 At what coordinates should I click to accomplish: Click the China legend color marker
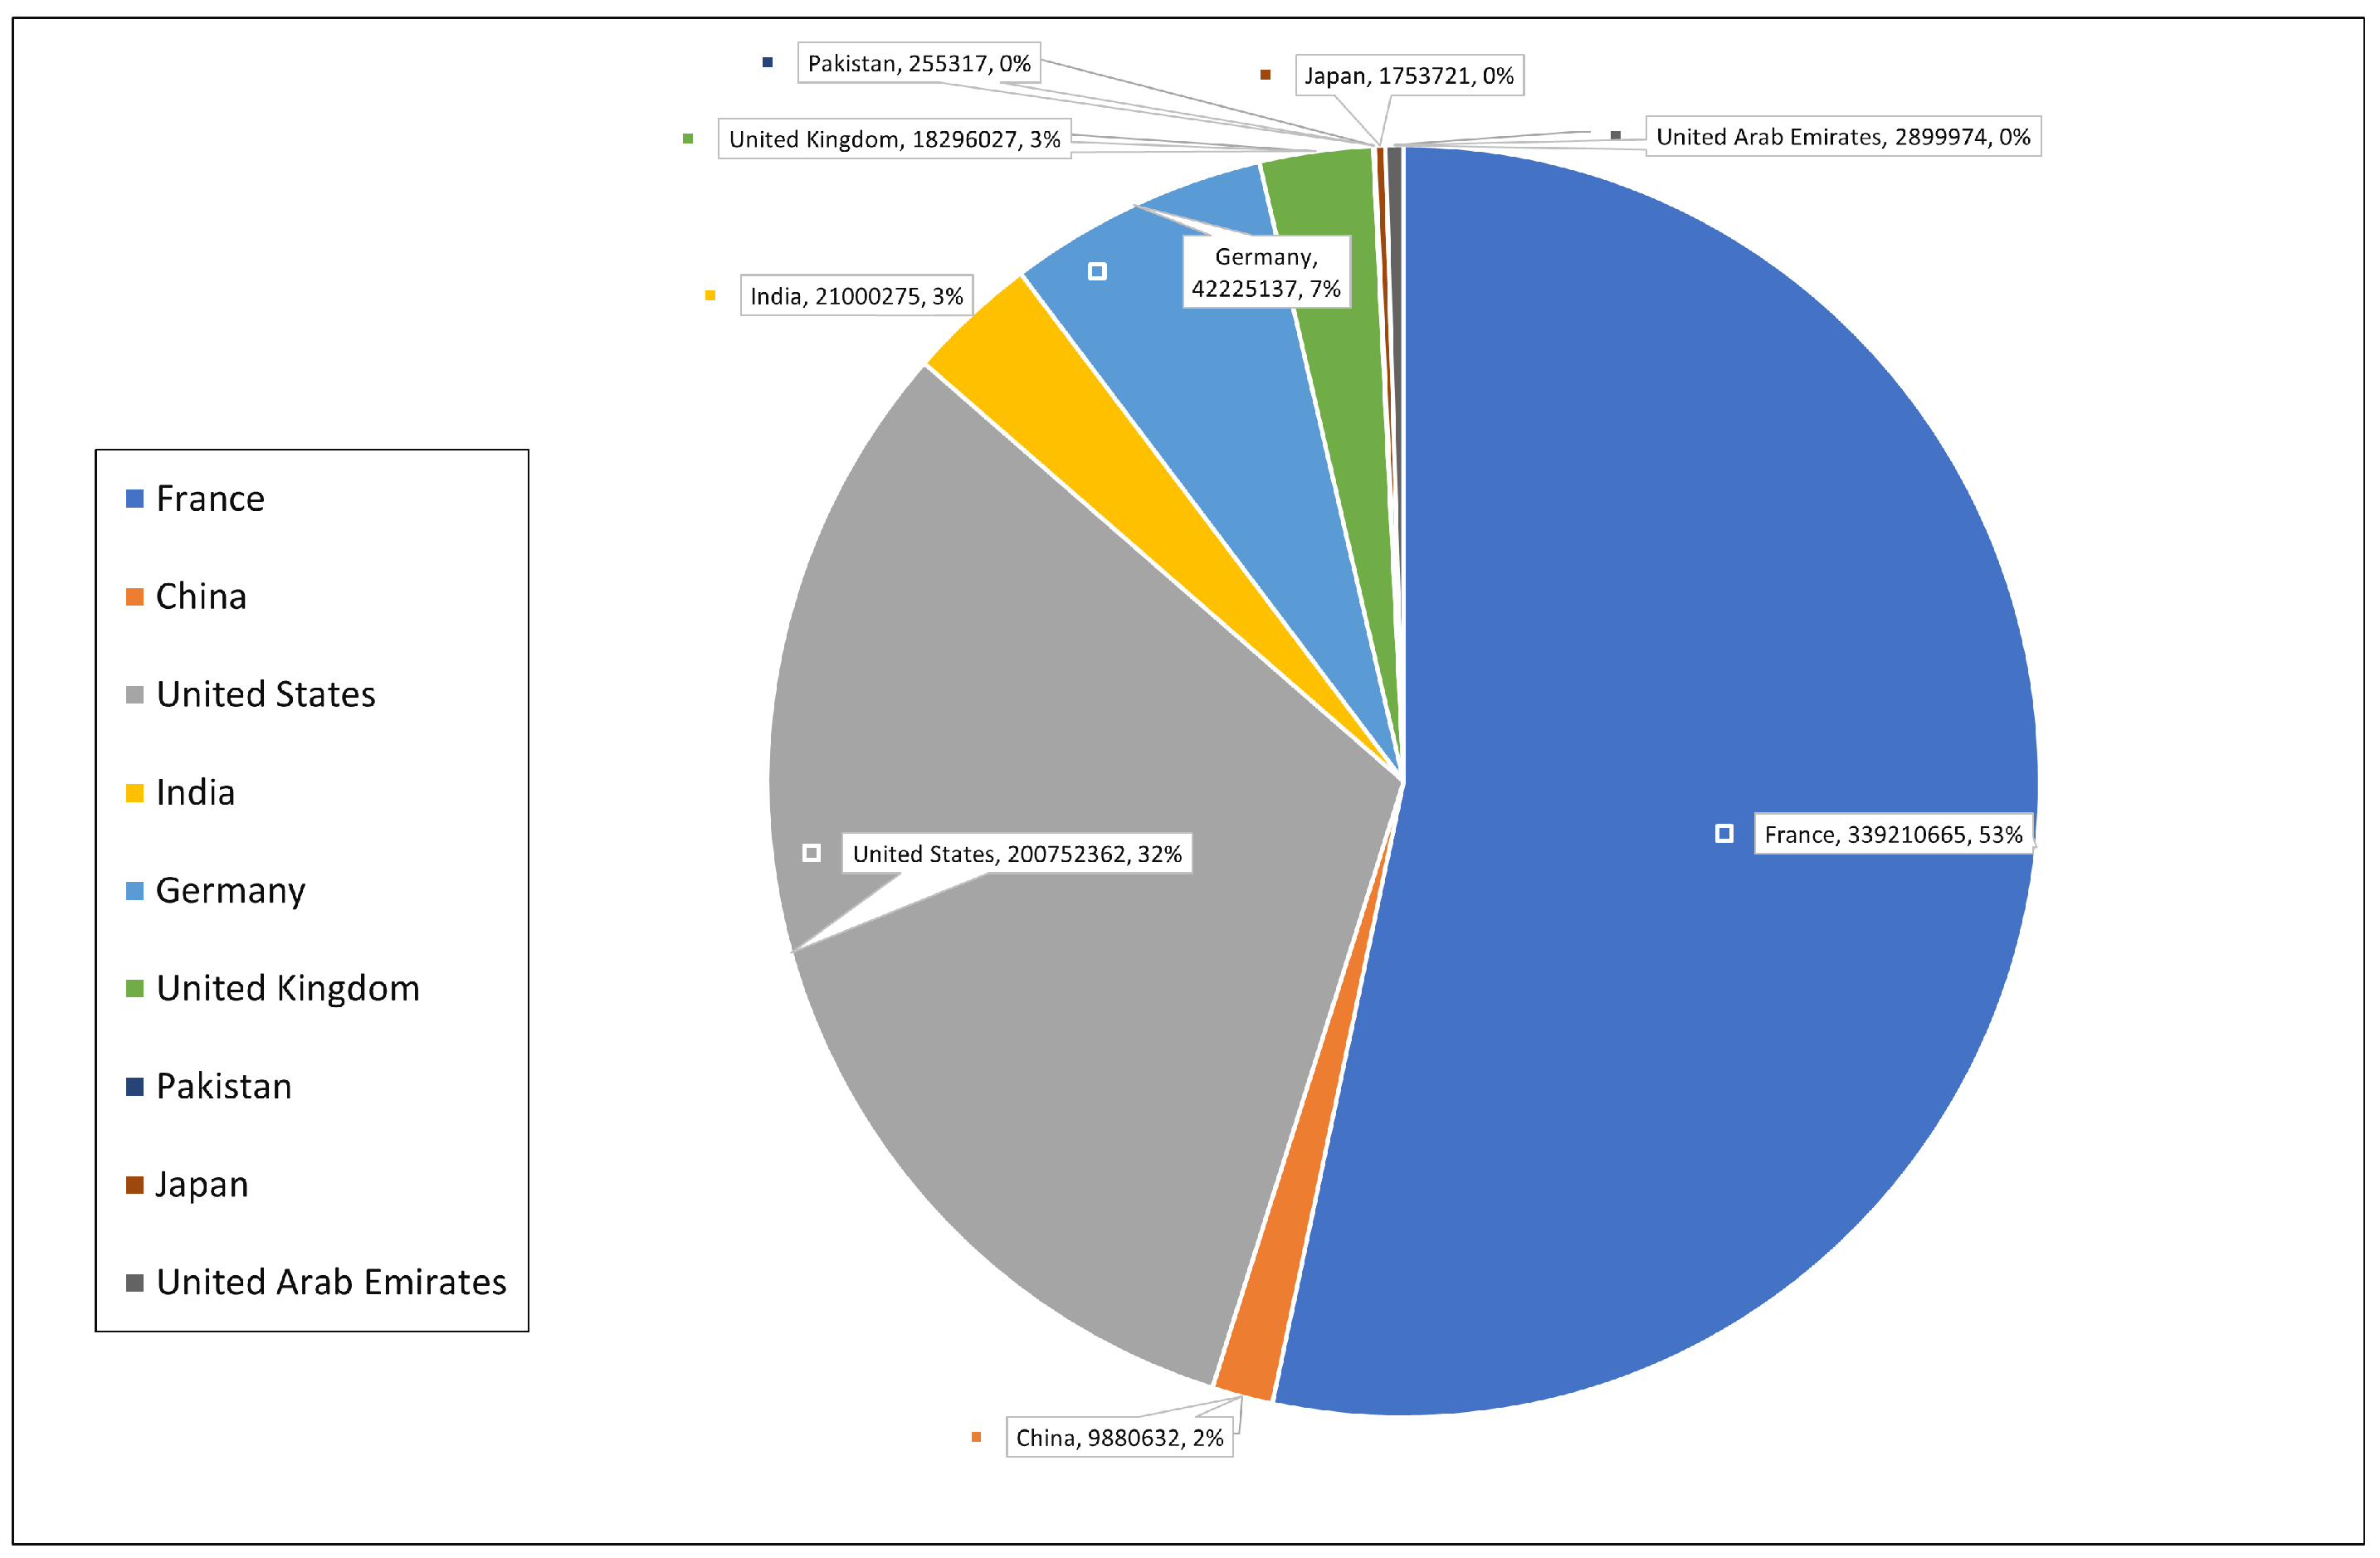click(x=135, y=597)
